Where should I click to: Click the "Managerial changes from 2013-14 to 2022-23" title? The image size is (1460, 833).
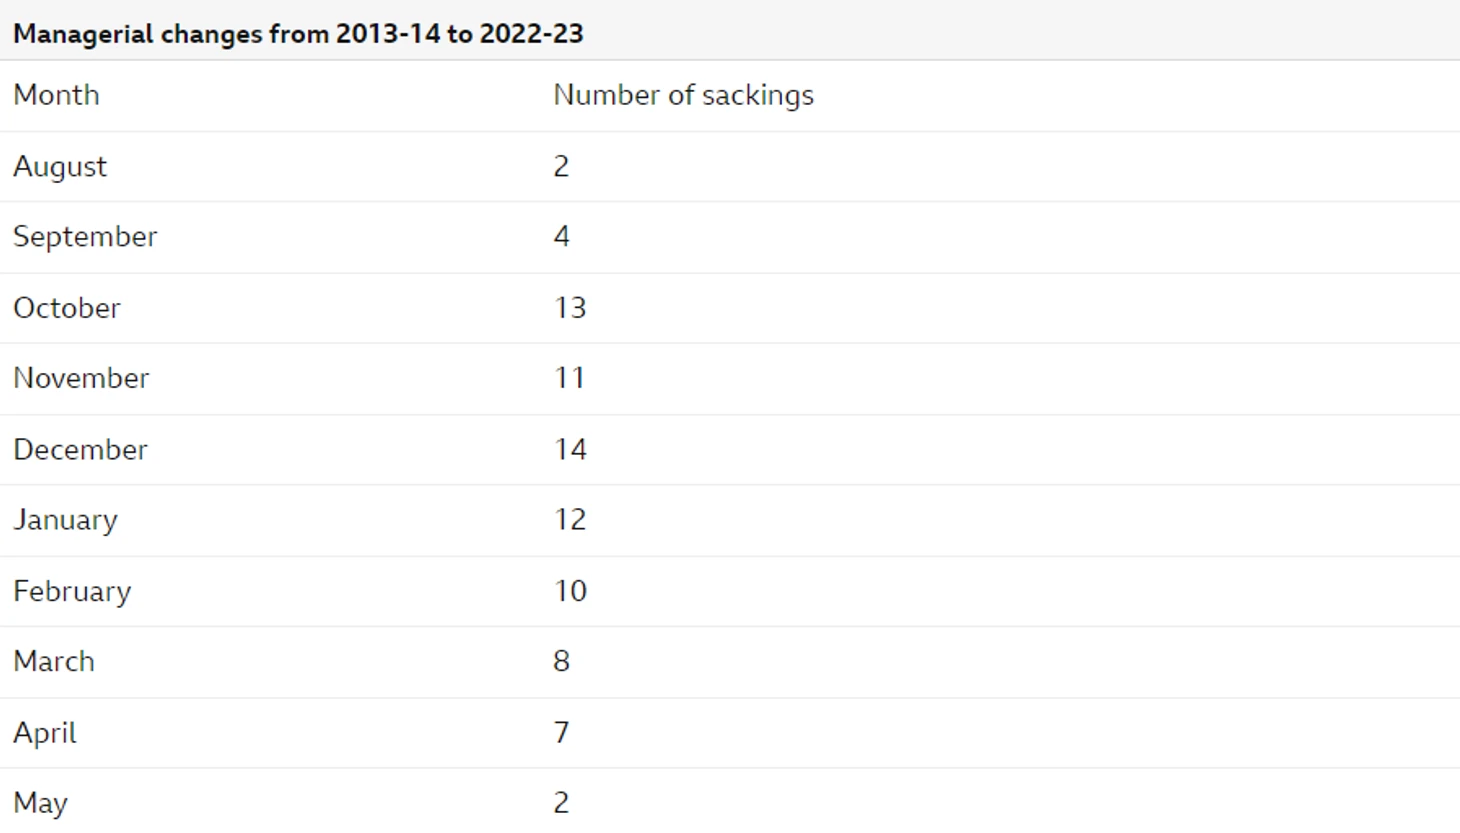pyautogui.click(x=298, y=34)
